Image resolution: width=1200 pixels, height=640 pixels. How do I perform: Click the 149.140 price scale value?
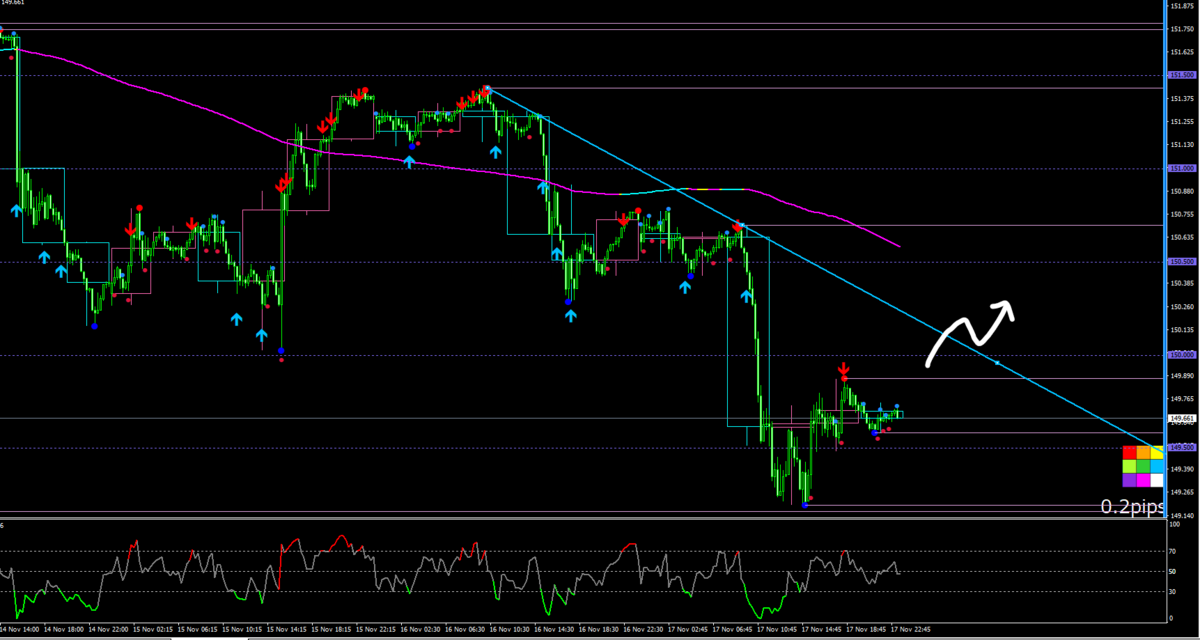(1182, 515)
